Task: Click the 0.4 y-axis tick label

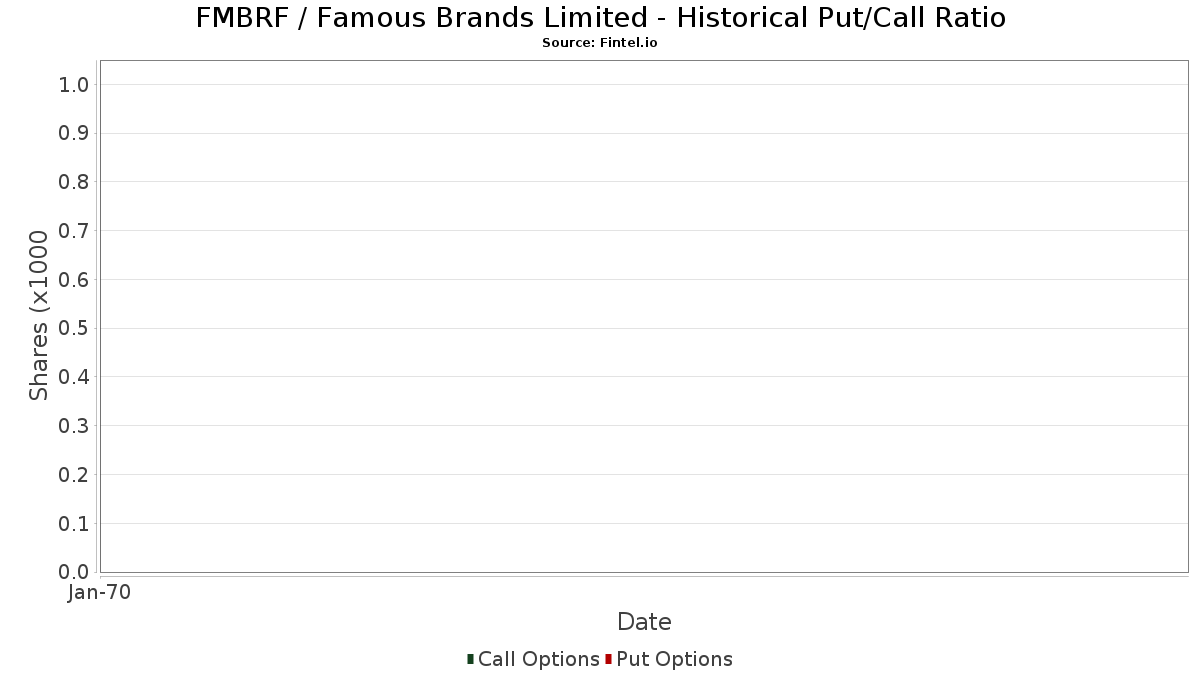Action: [74, 377]
